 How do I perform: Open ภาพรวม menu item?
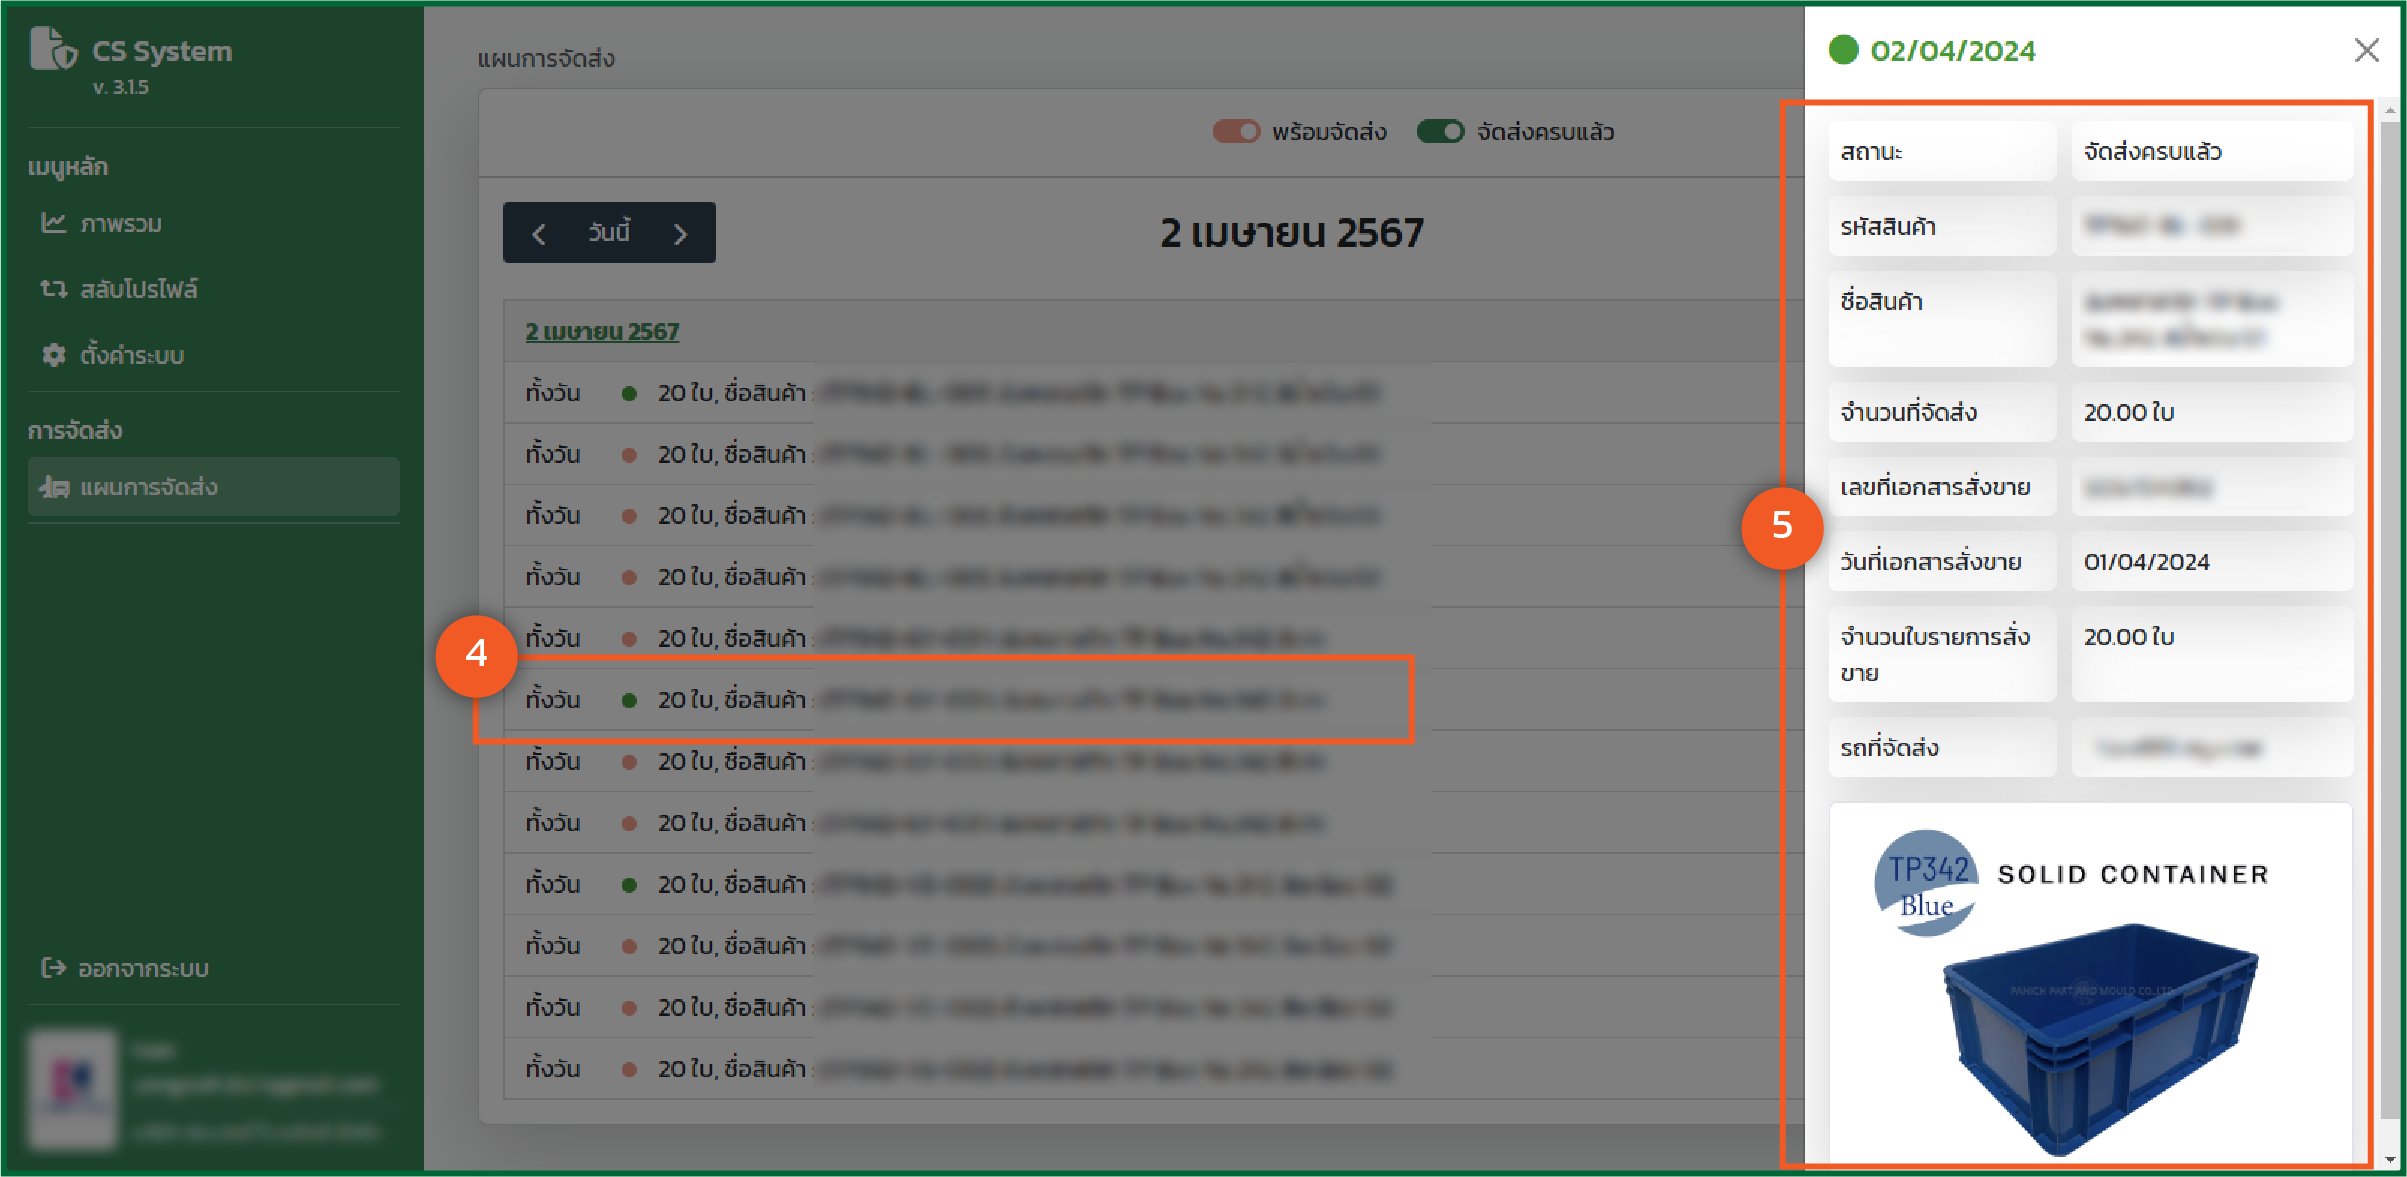click(x=121, y=224)
